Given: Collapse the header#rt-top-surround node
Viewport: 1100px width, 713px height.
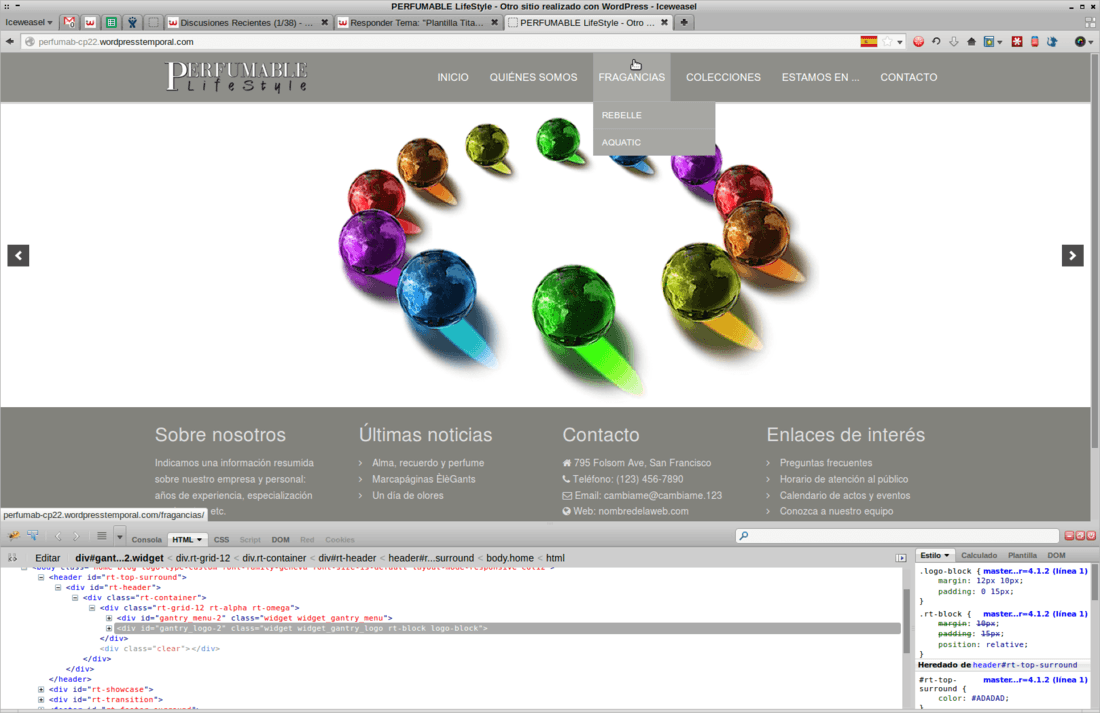Looking at the screenshot, I should (41, 578).
